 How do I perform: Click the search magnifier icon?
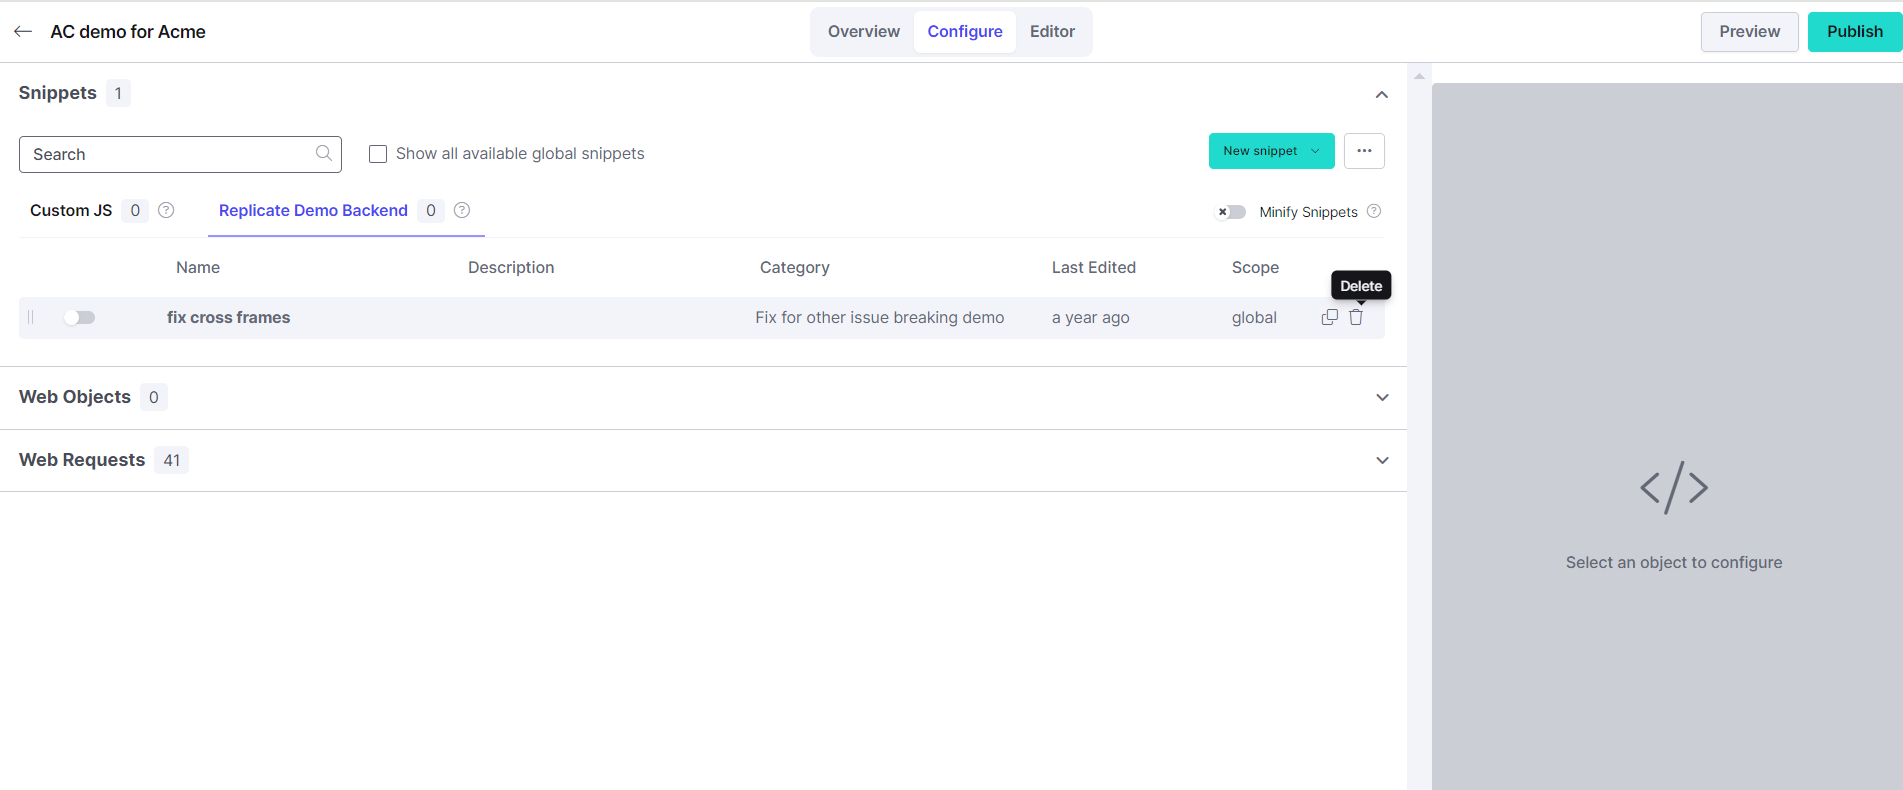(x=324, y=153)
